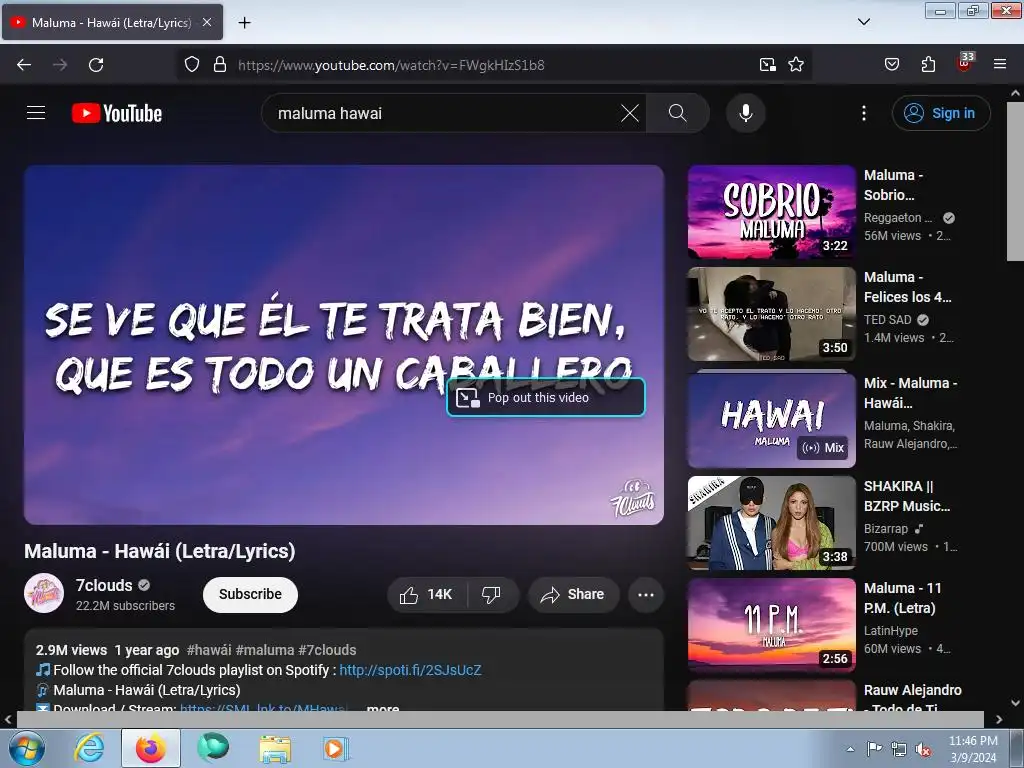The height and width of the screenshot is (768, 1024).
Task: Open the Windows Start menu
Action: pos(26,748)
